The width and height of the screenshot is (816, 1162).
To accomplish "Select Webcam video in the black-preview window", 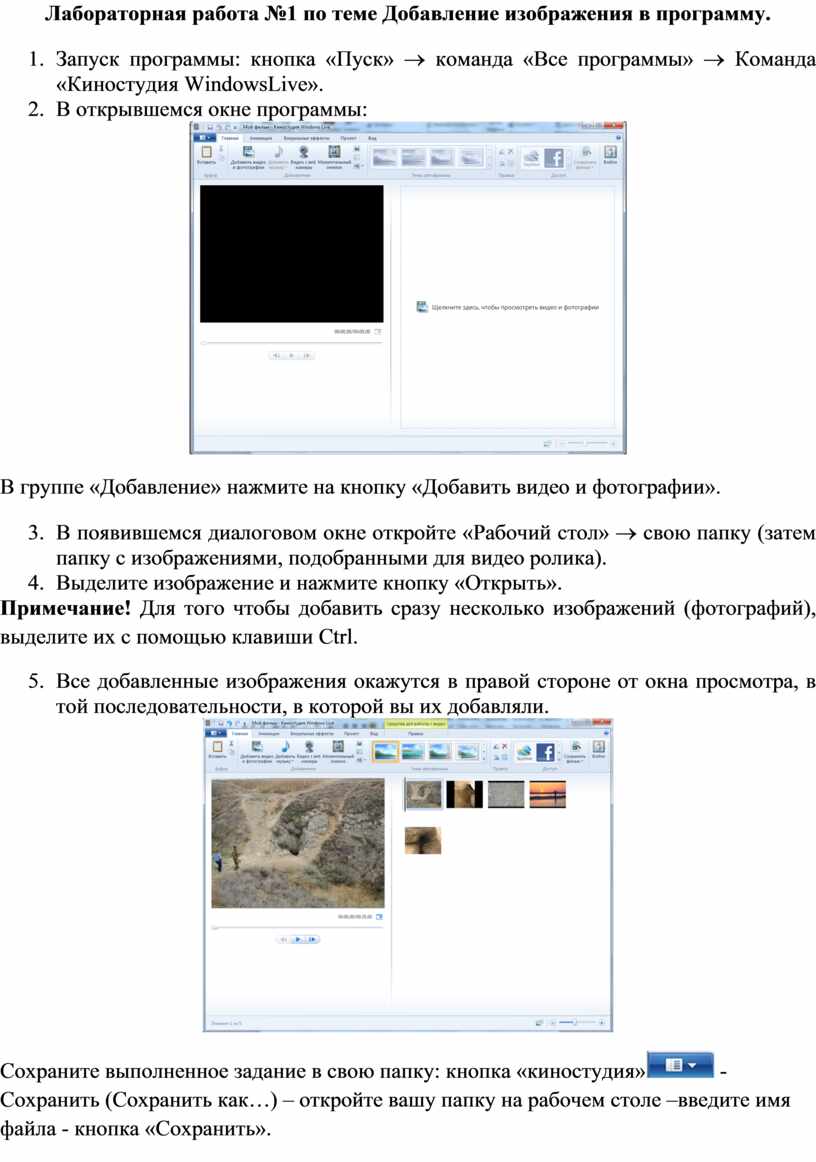I will (302, 156).
